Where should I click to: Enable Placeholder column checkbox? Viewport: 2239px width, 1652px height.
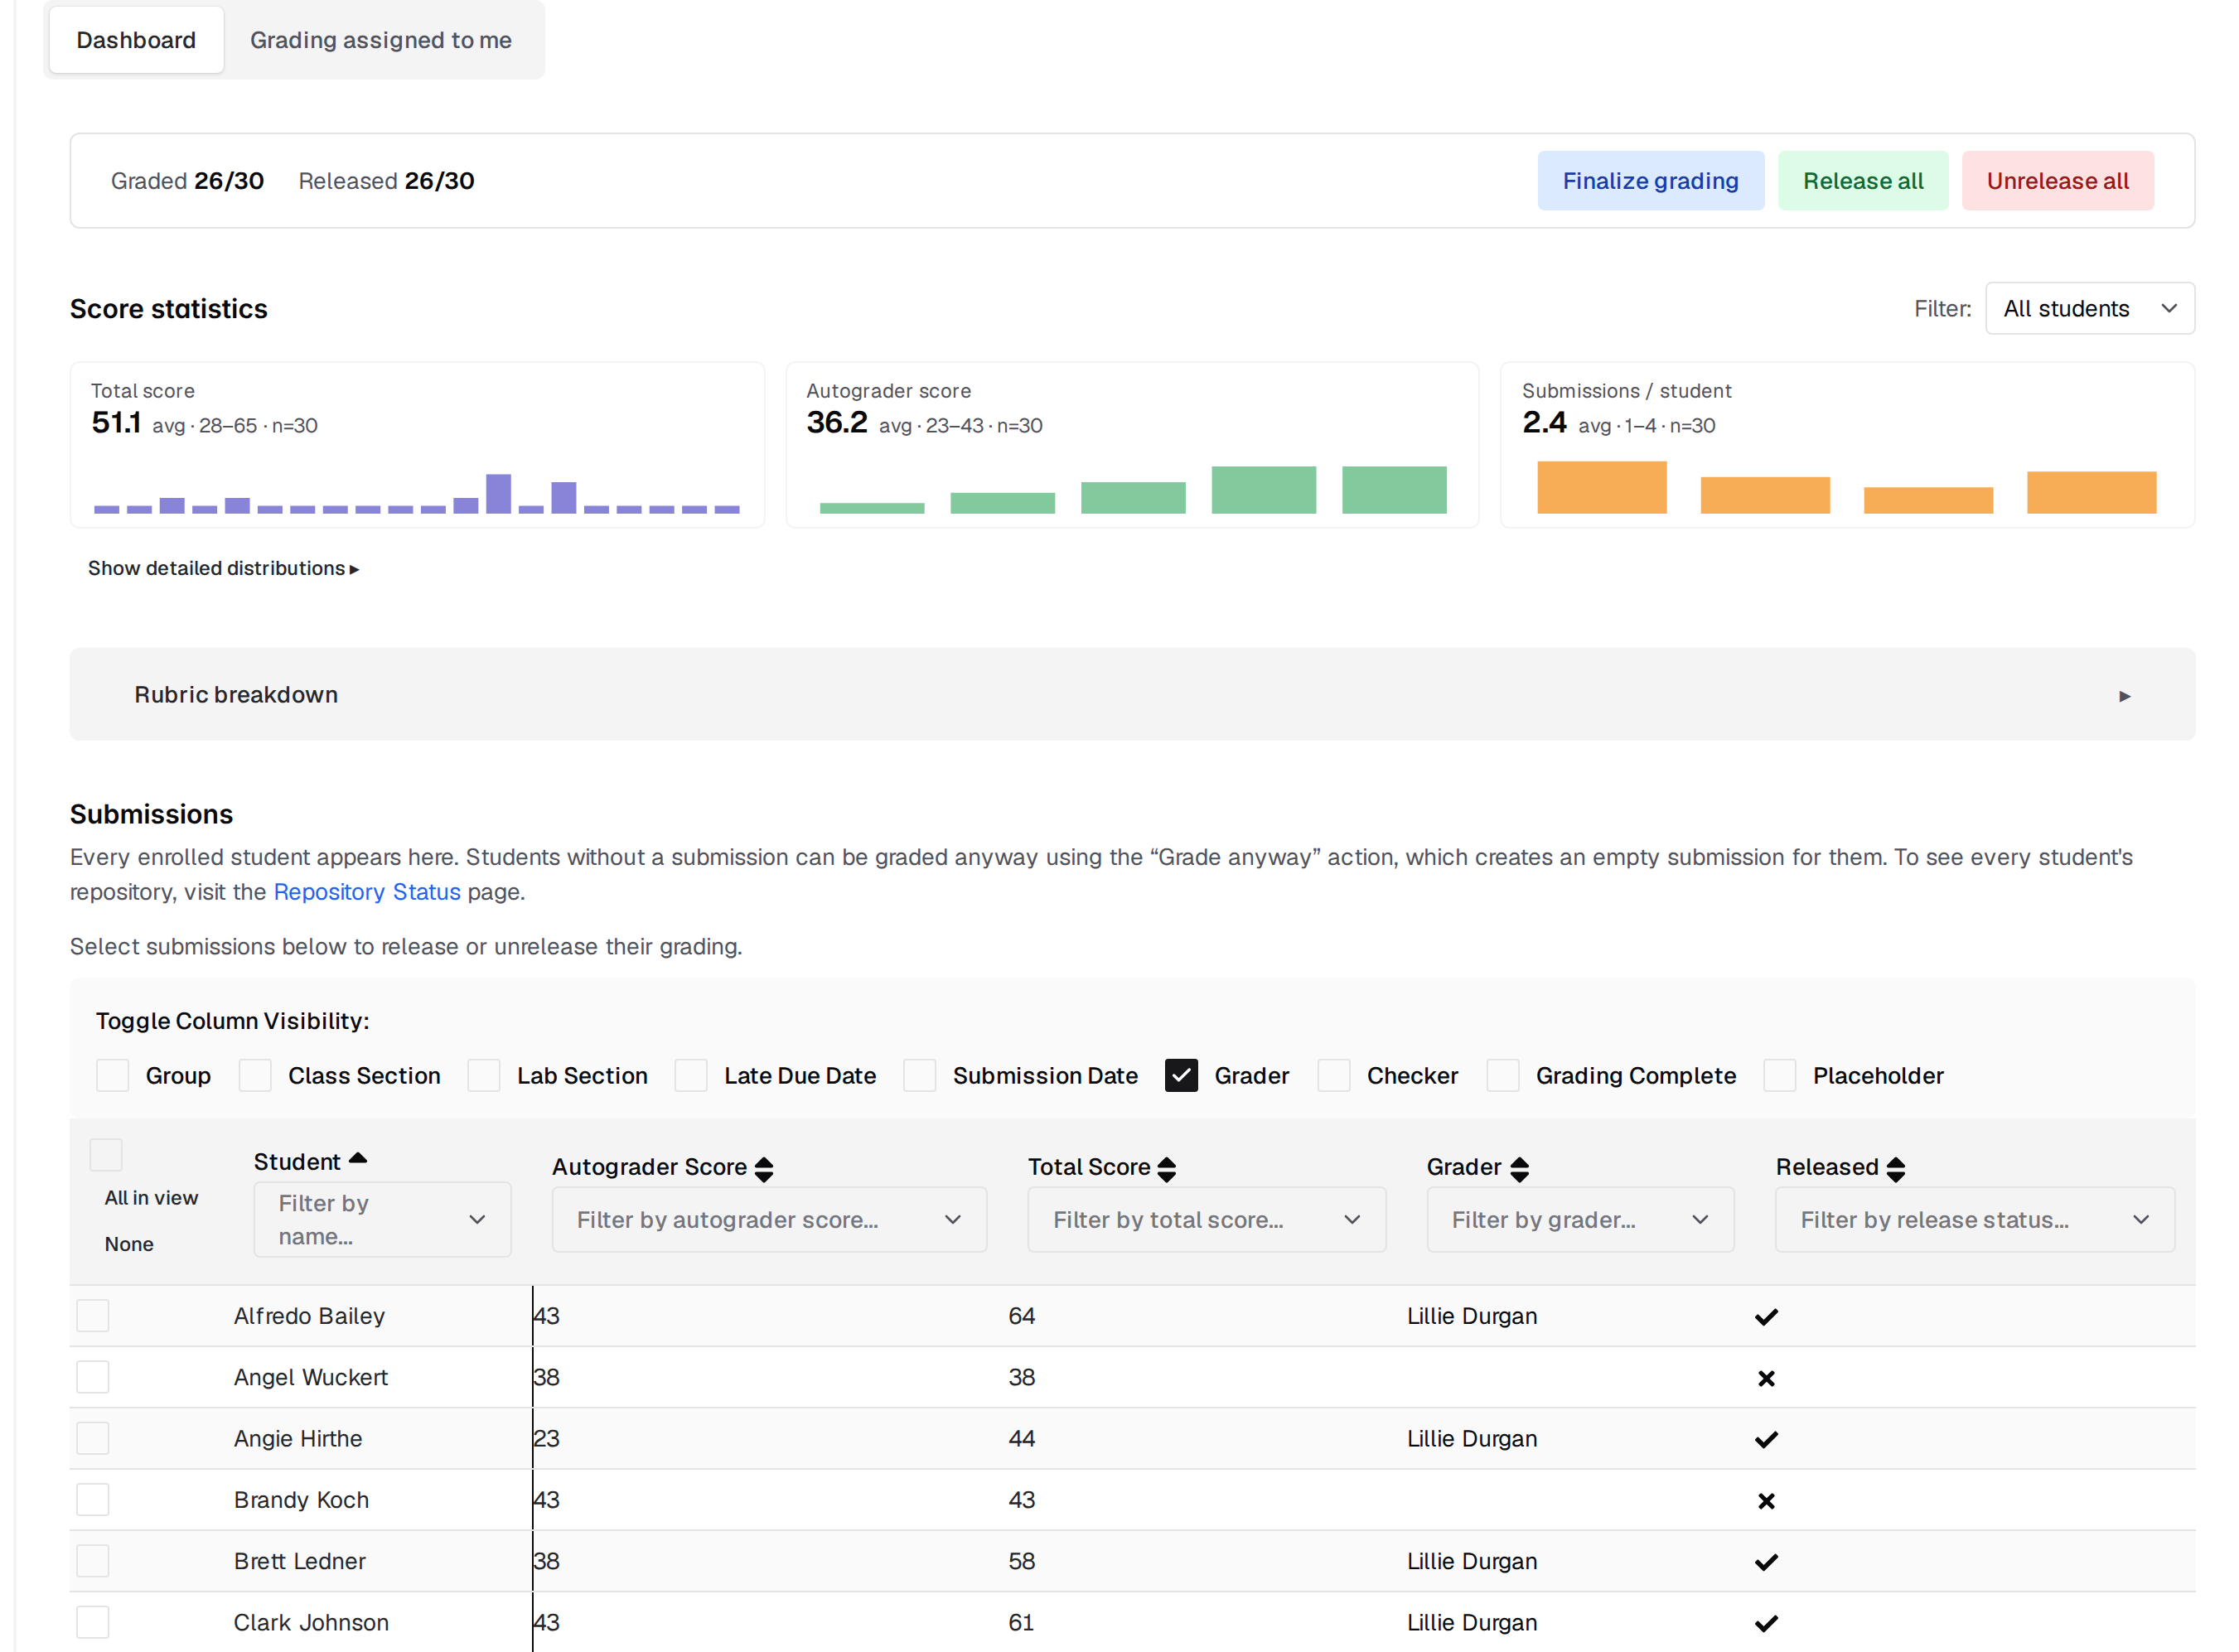tap(1780, 1076)
